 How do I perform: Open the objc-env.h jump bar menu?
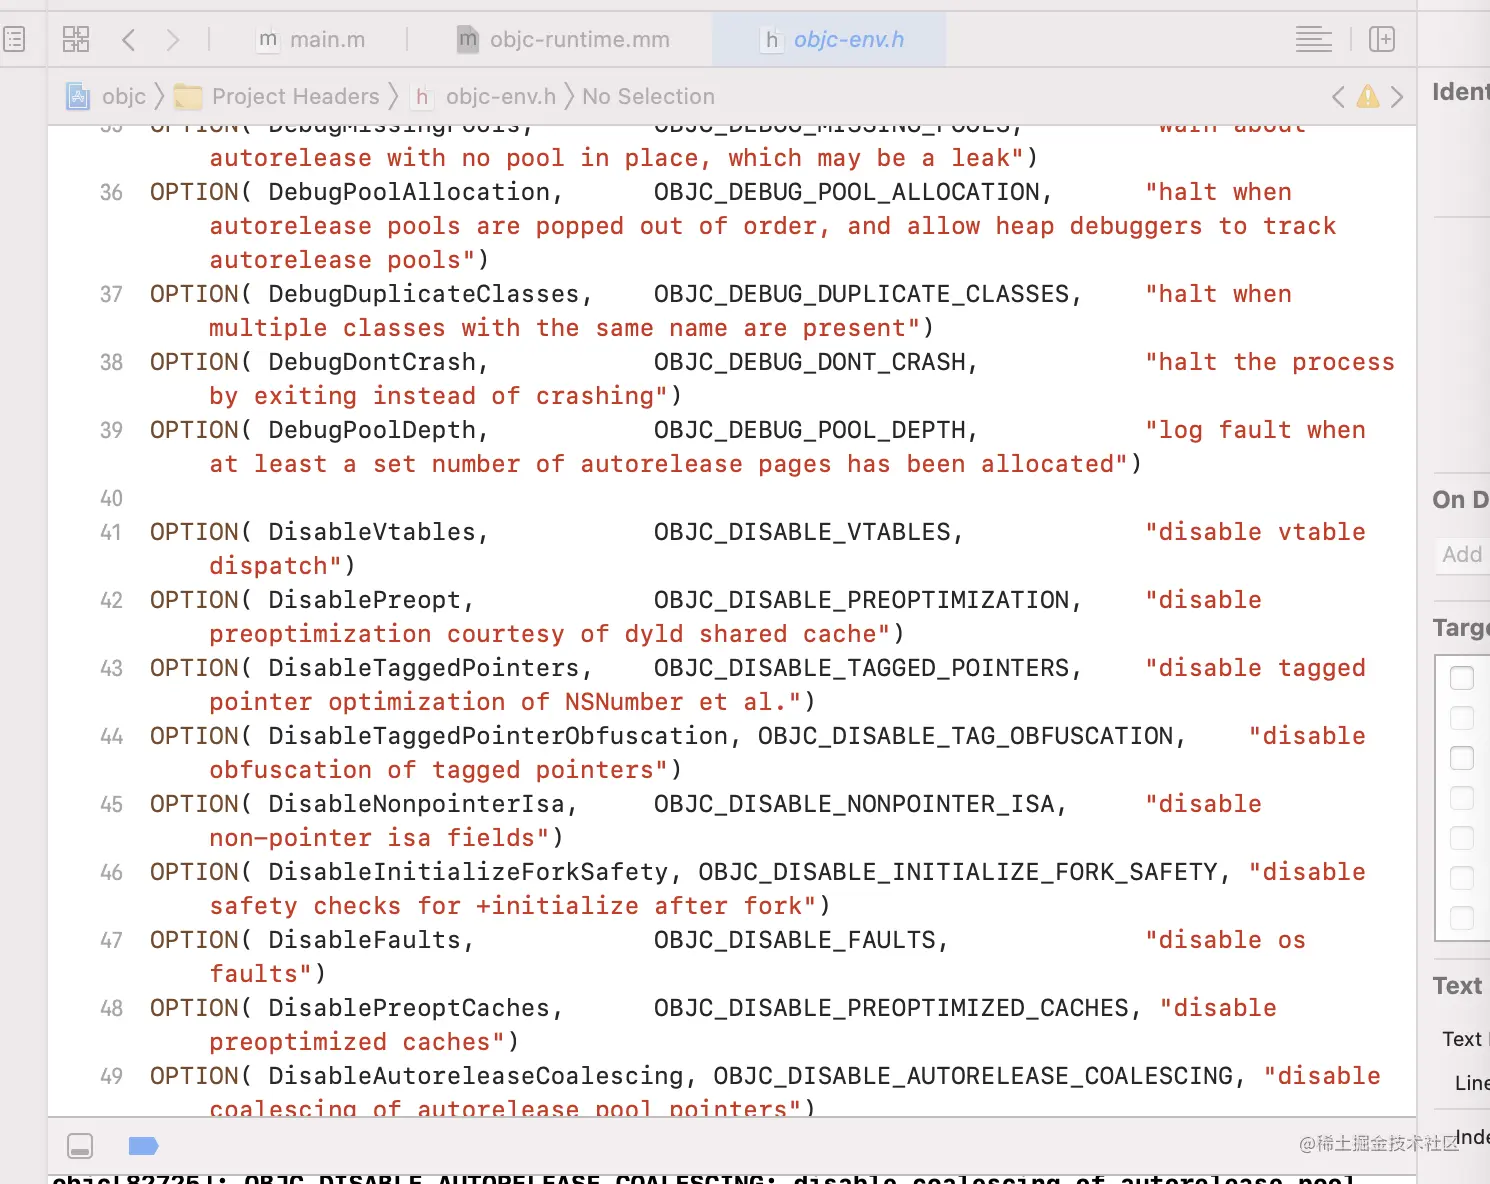501,97
